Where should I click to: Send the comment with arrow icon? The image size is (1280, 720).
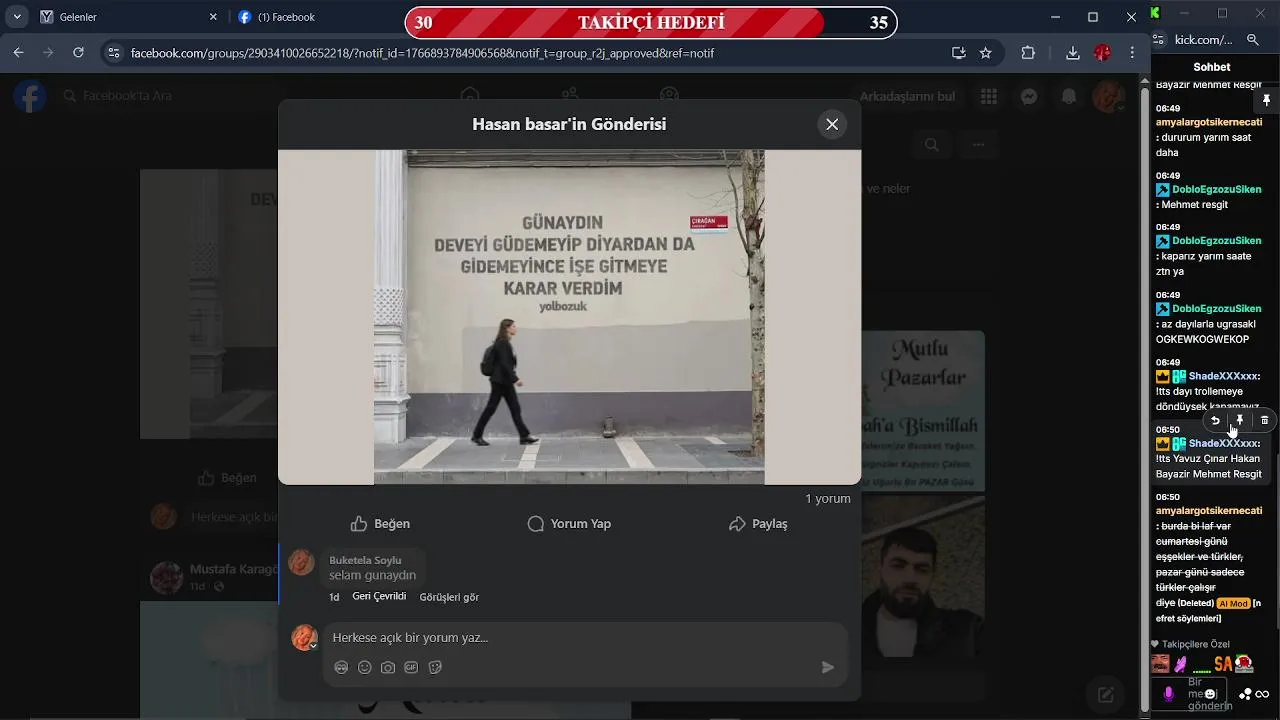[x=828, y=667]
